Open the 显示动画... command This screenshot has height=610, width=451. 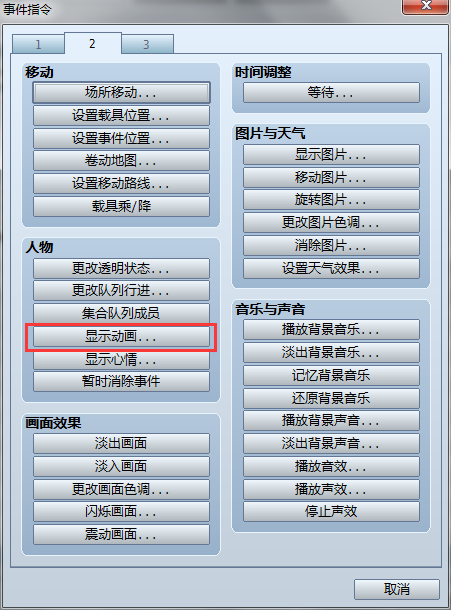point(121,337)
